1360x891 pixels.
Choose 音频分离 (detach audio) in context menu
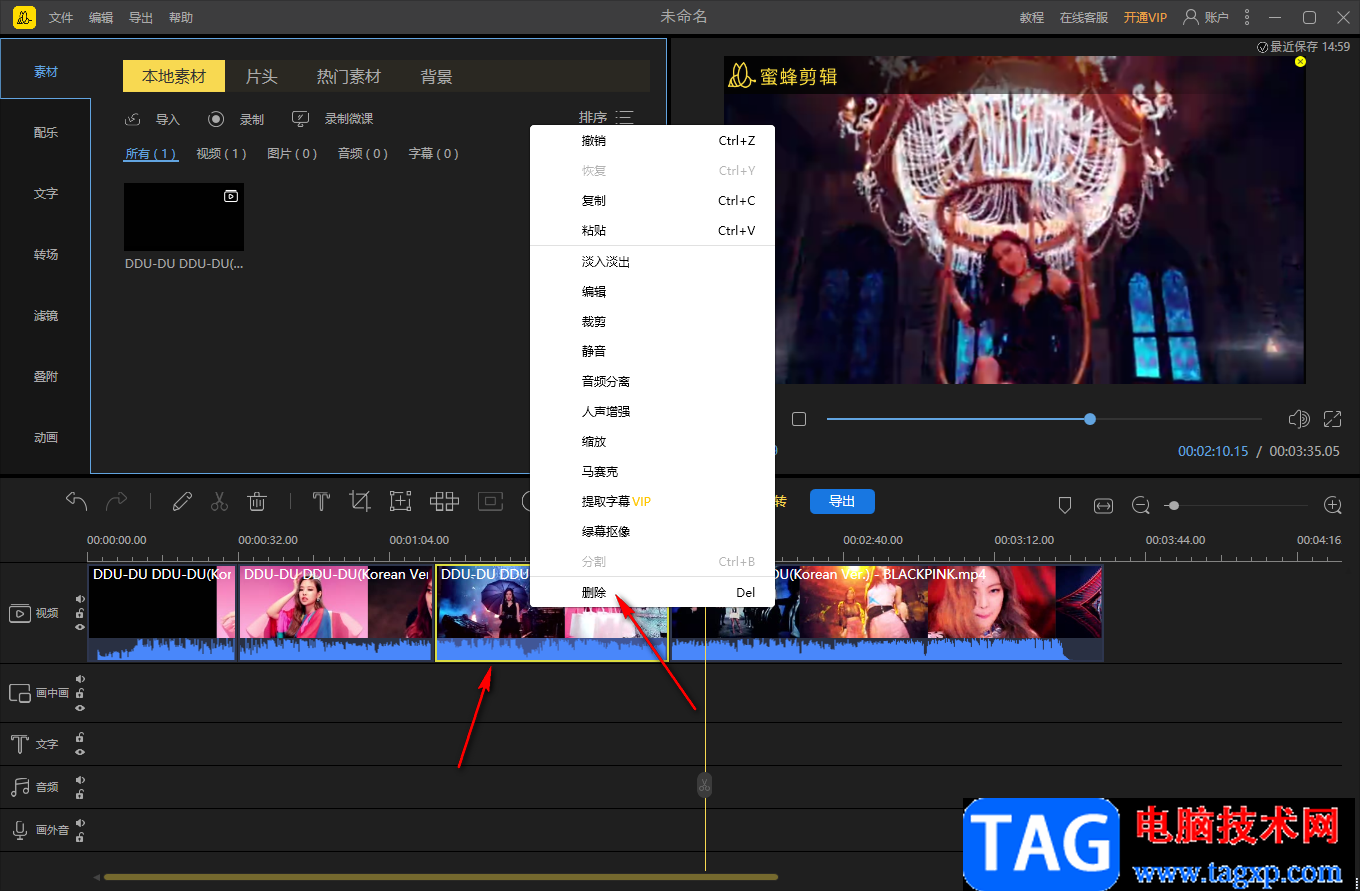tap(652, 382)
